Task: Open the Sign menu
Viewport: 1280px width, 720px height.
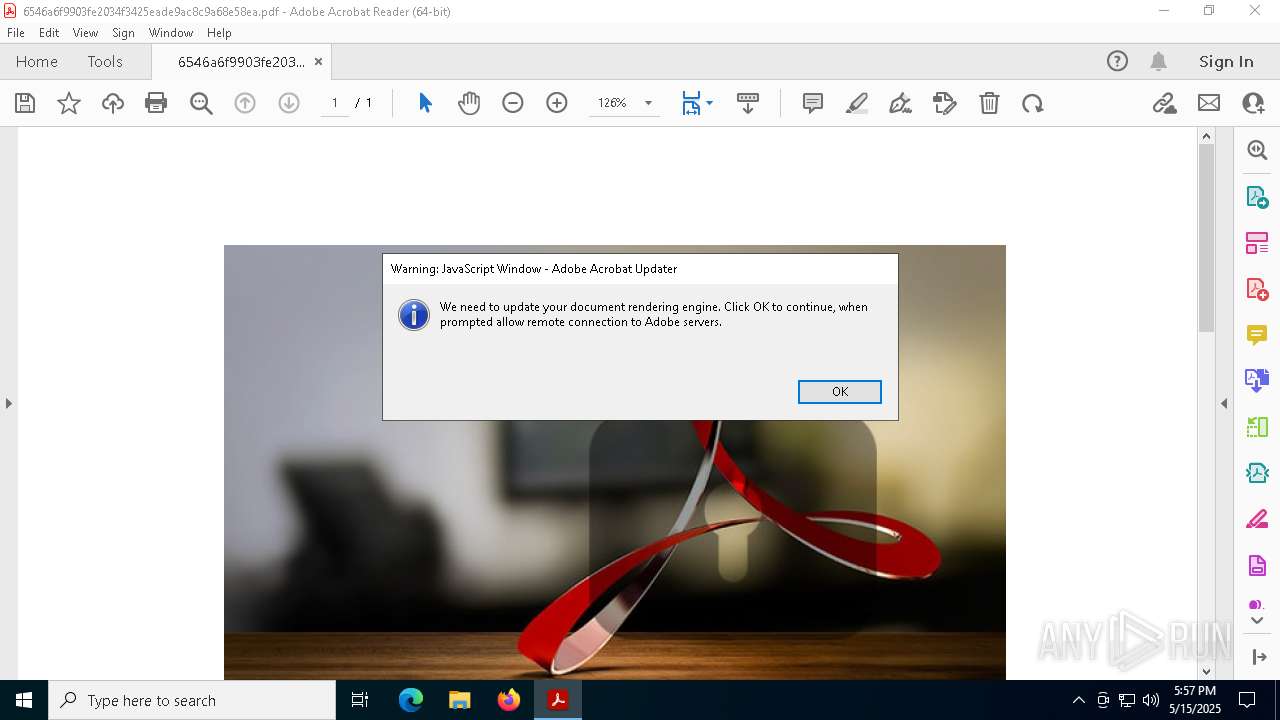Action: click(x=123, y=33)
